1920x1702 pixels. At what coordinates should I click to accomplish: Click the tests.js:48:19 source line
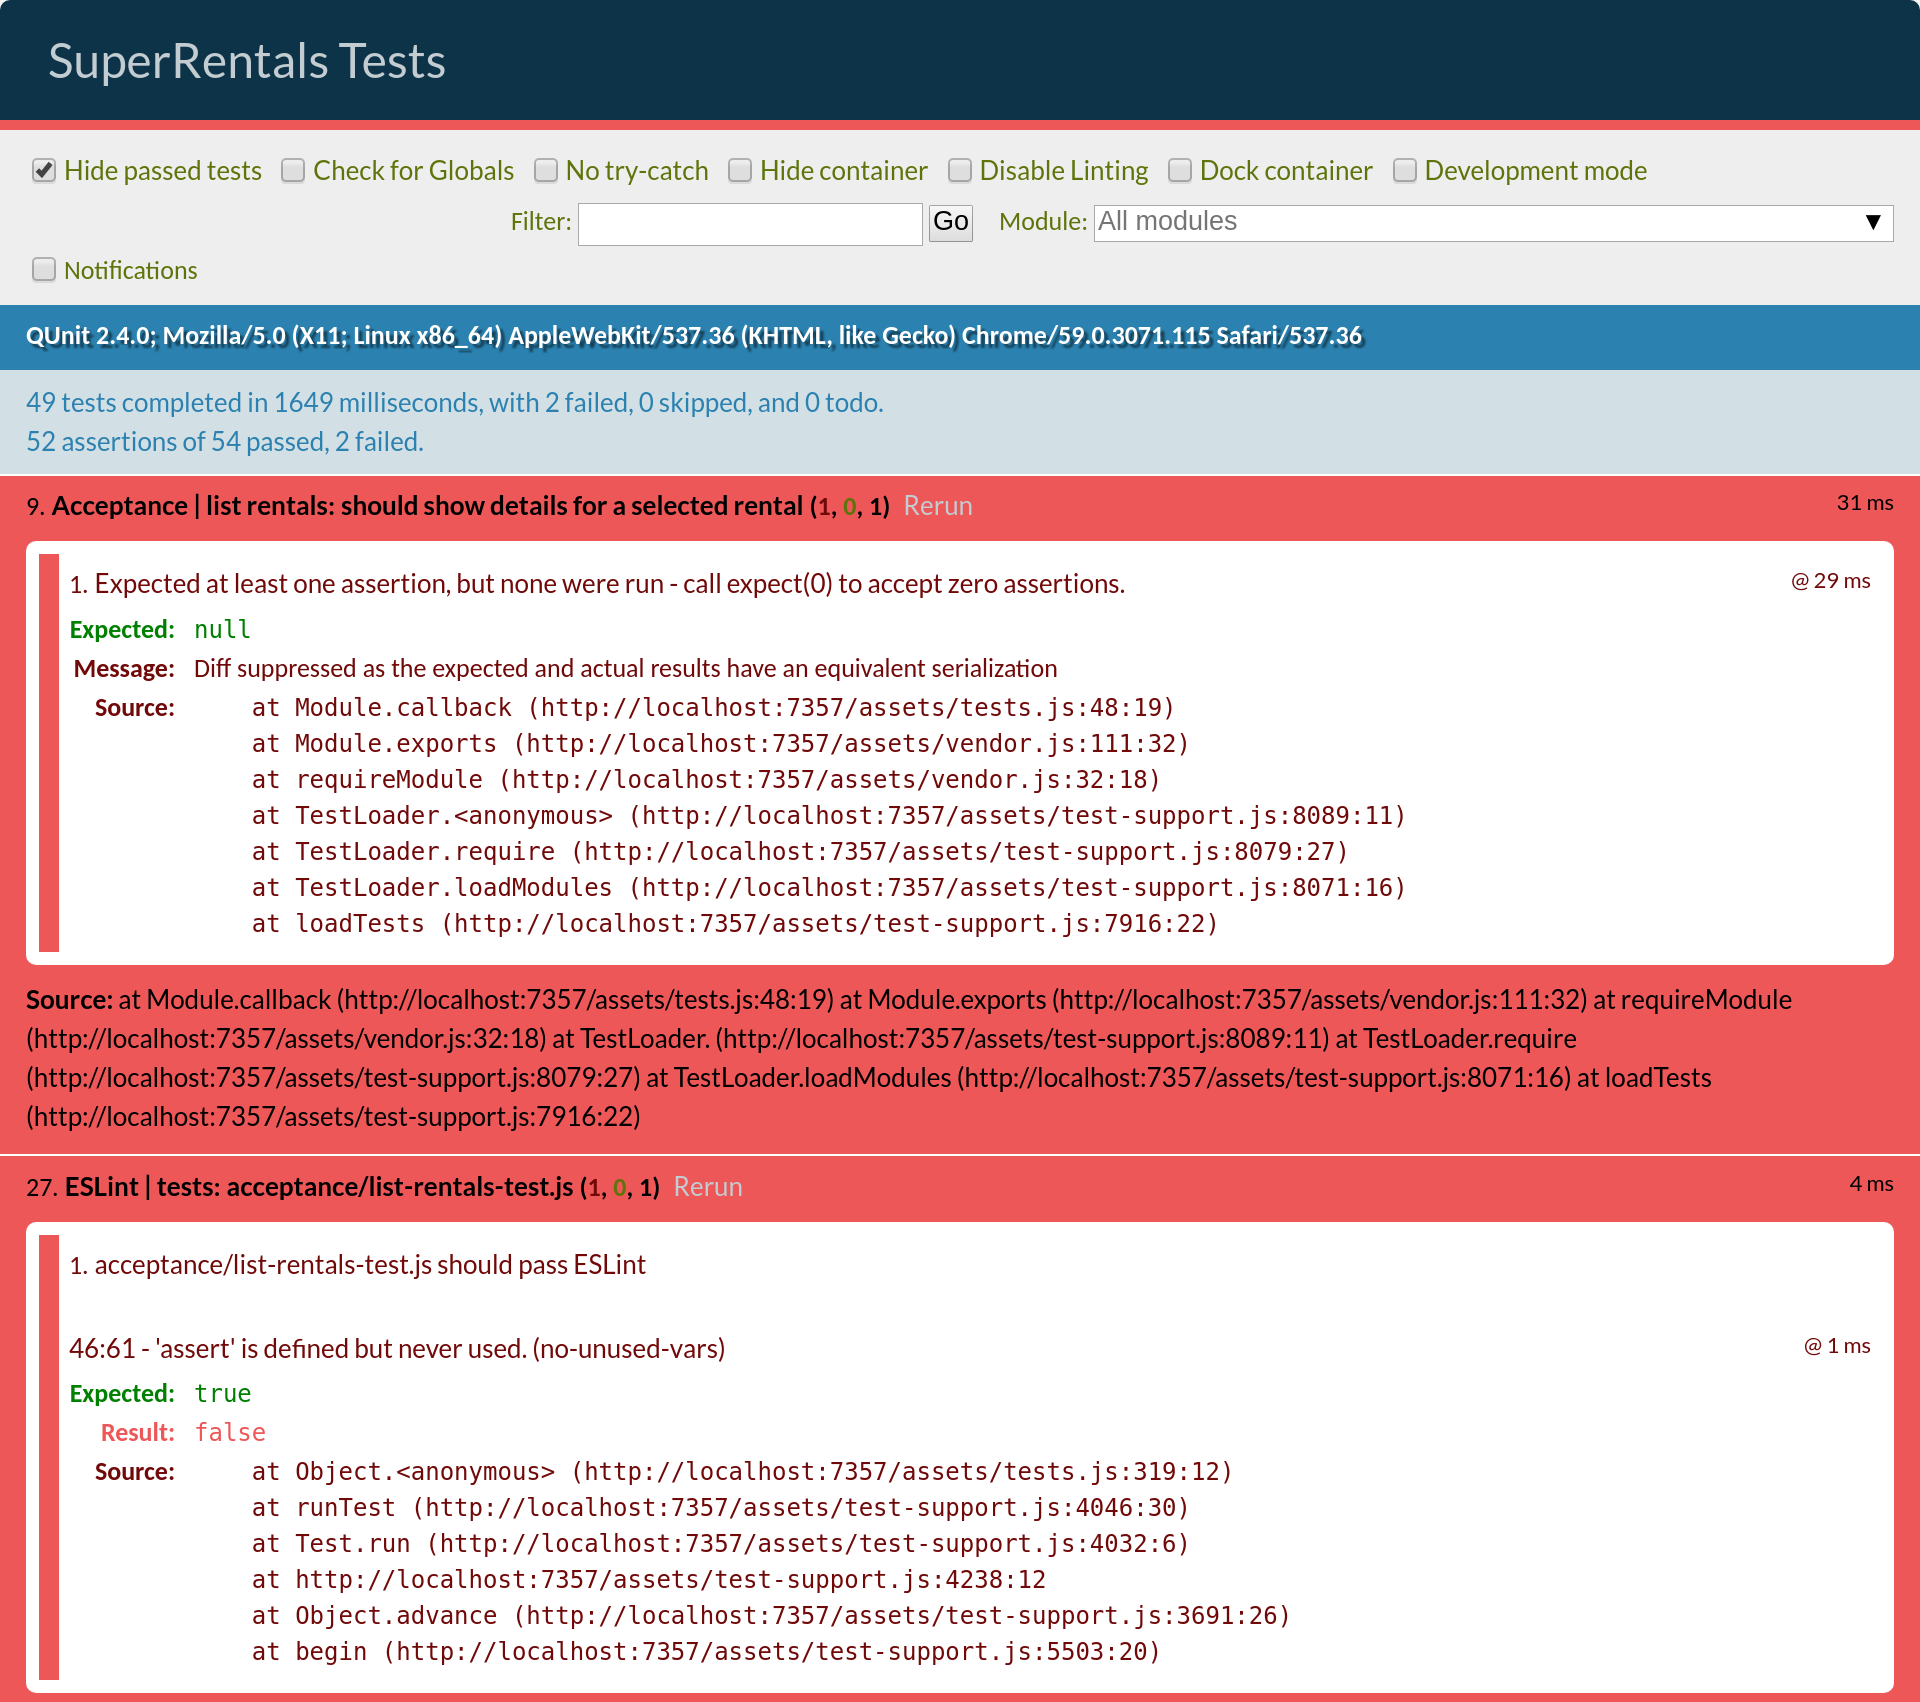coord(710,707)
